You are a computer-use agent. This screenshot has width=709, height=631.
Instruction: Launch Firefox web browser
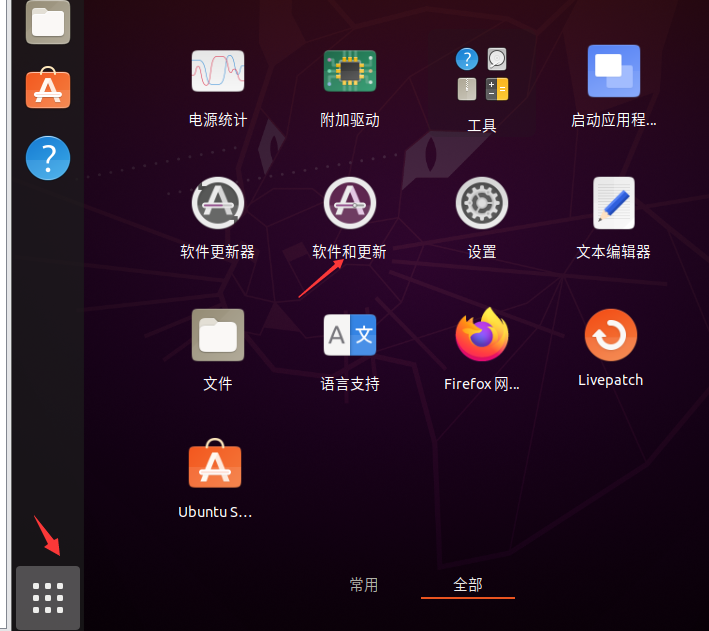point(482,335)
